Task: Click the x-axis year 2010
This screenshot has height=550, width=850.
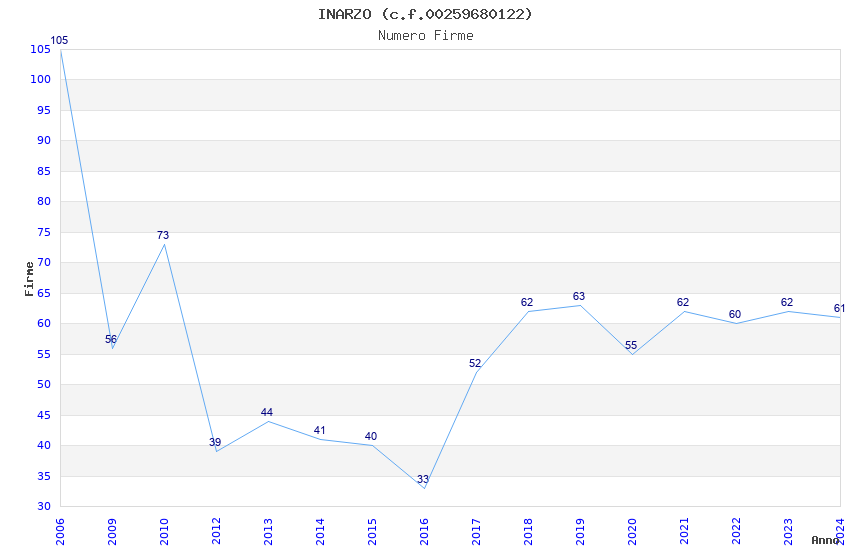Action: tap(164, 532)
